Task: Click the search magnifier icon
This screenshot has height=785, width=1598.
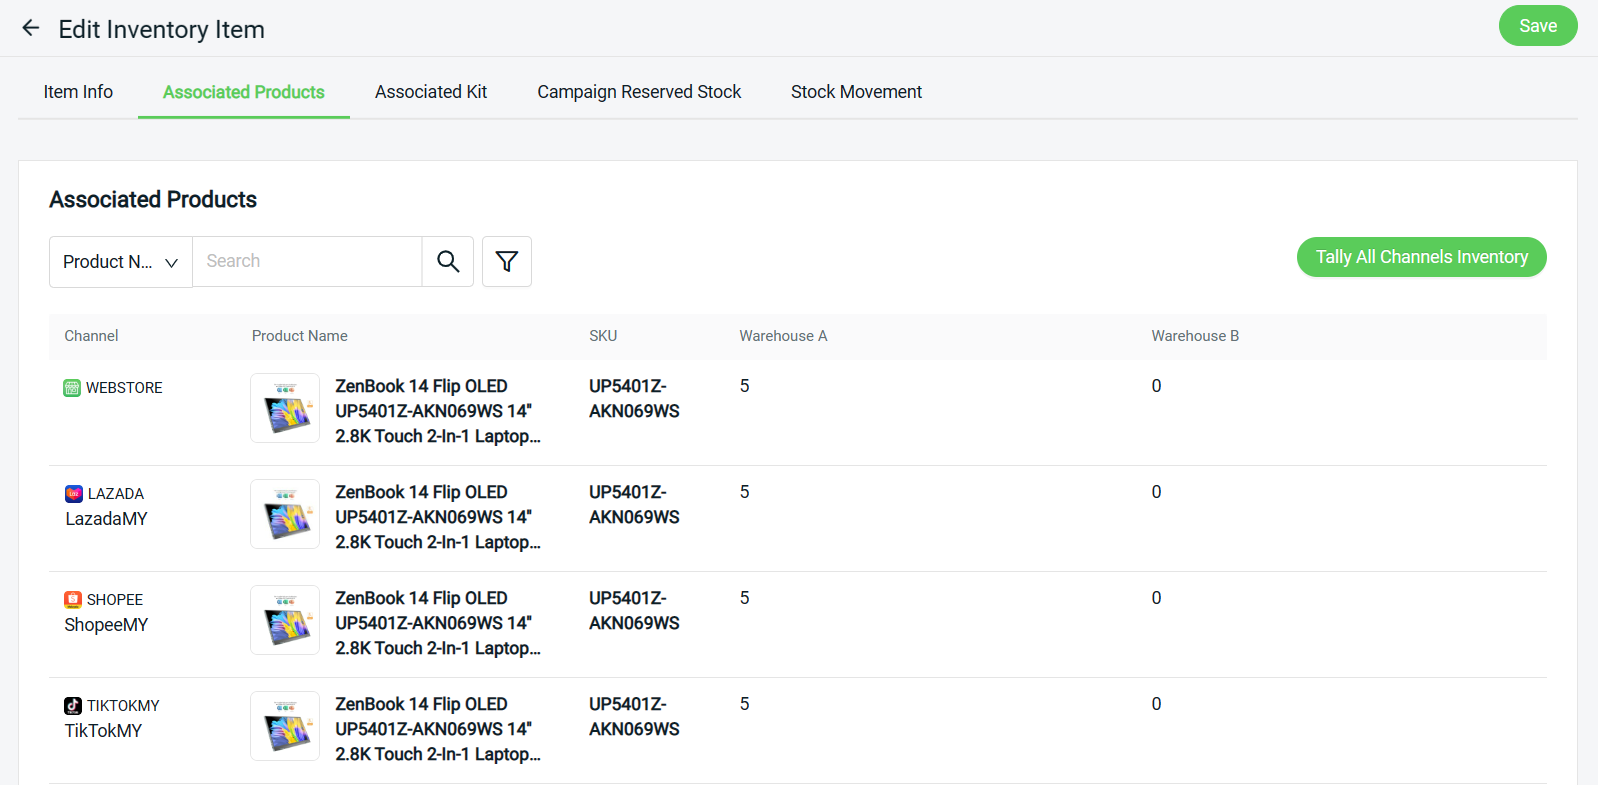Action: click(x=448, y=262)
